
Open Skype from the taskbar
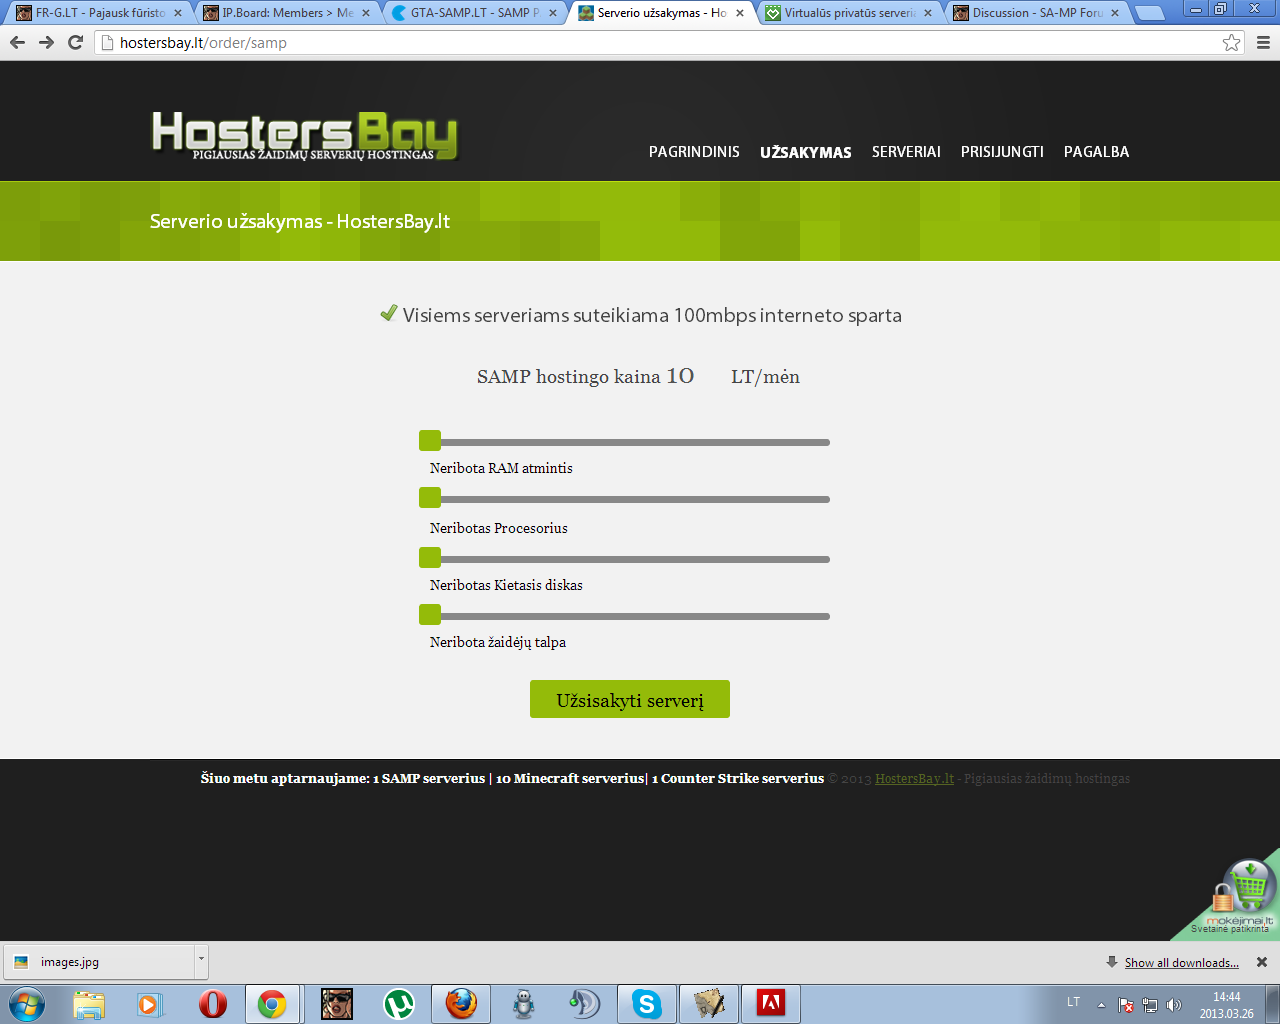646,1003
